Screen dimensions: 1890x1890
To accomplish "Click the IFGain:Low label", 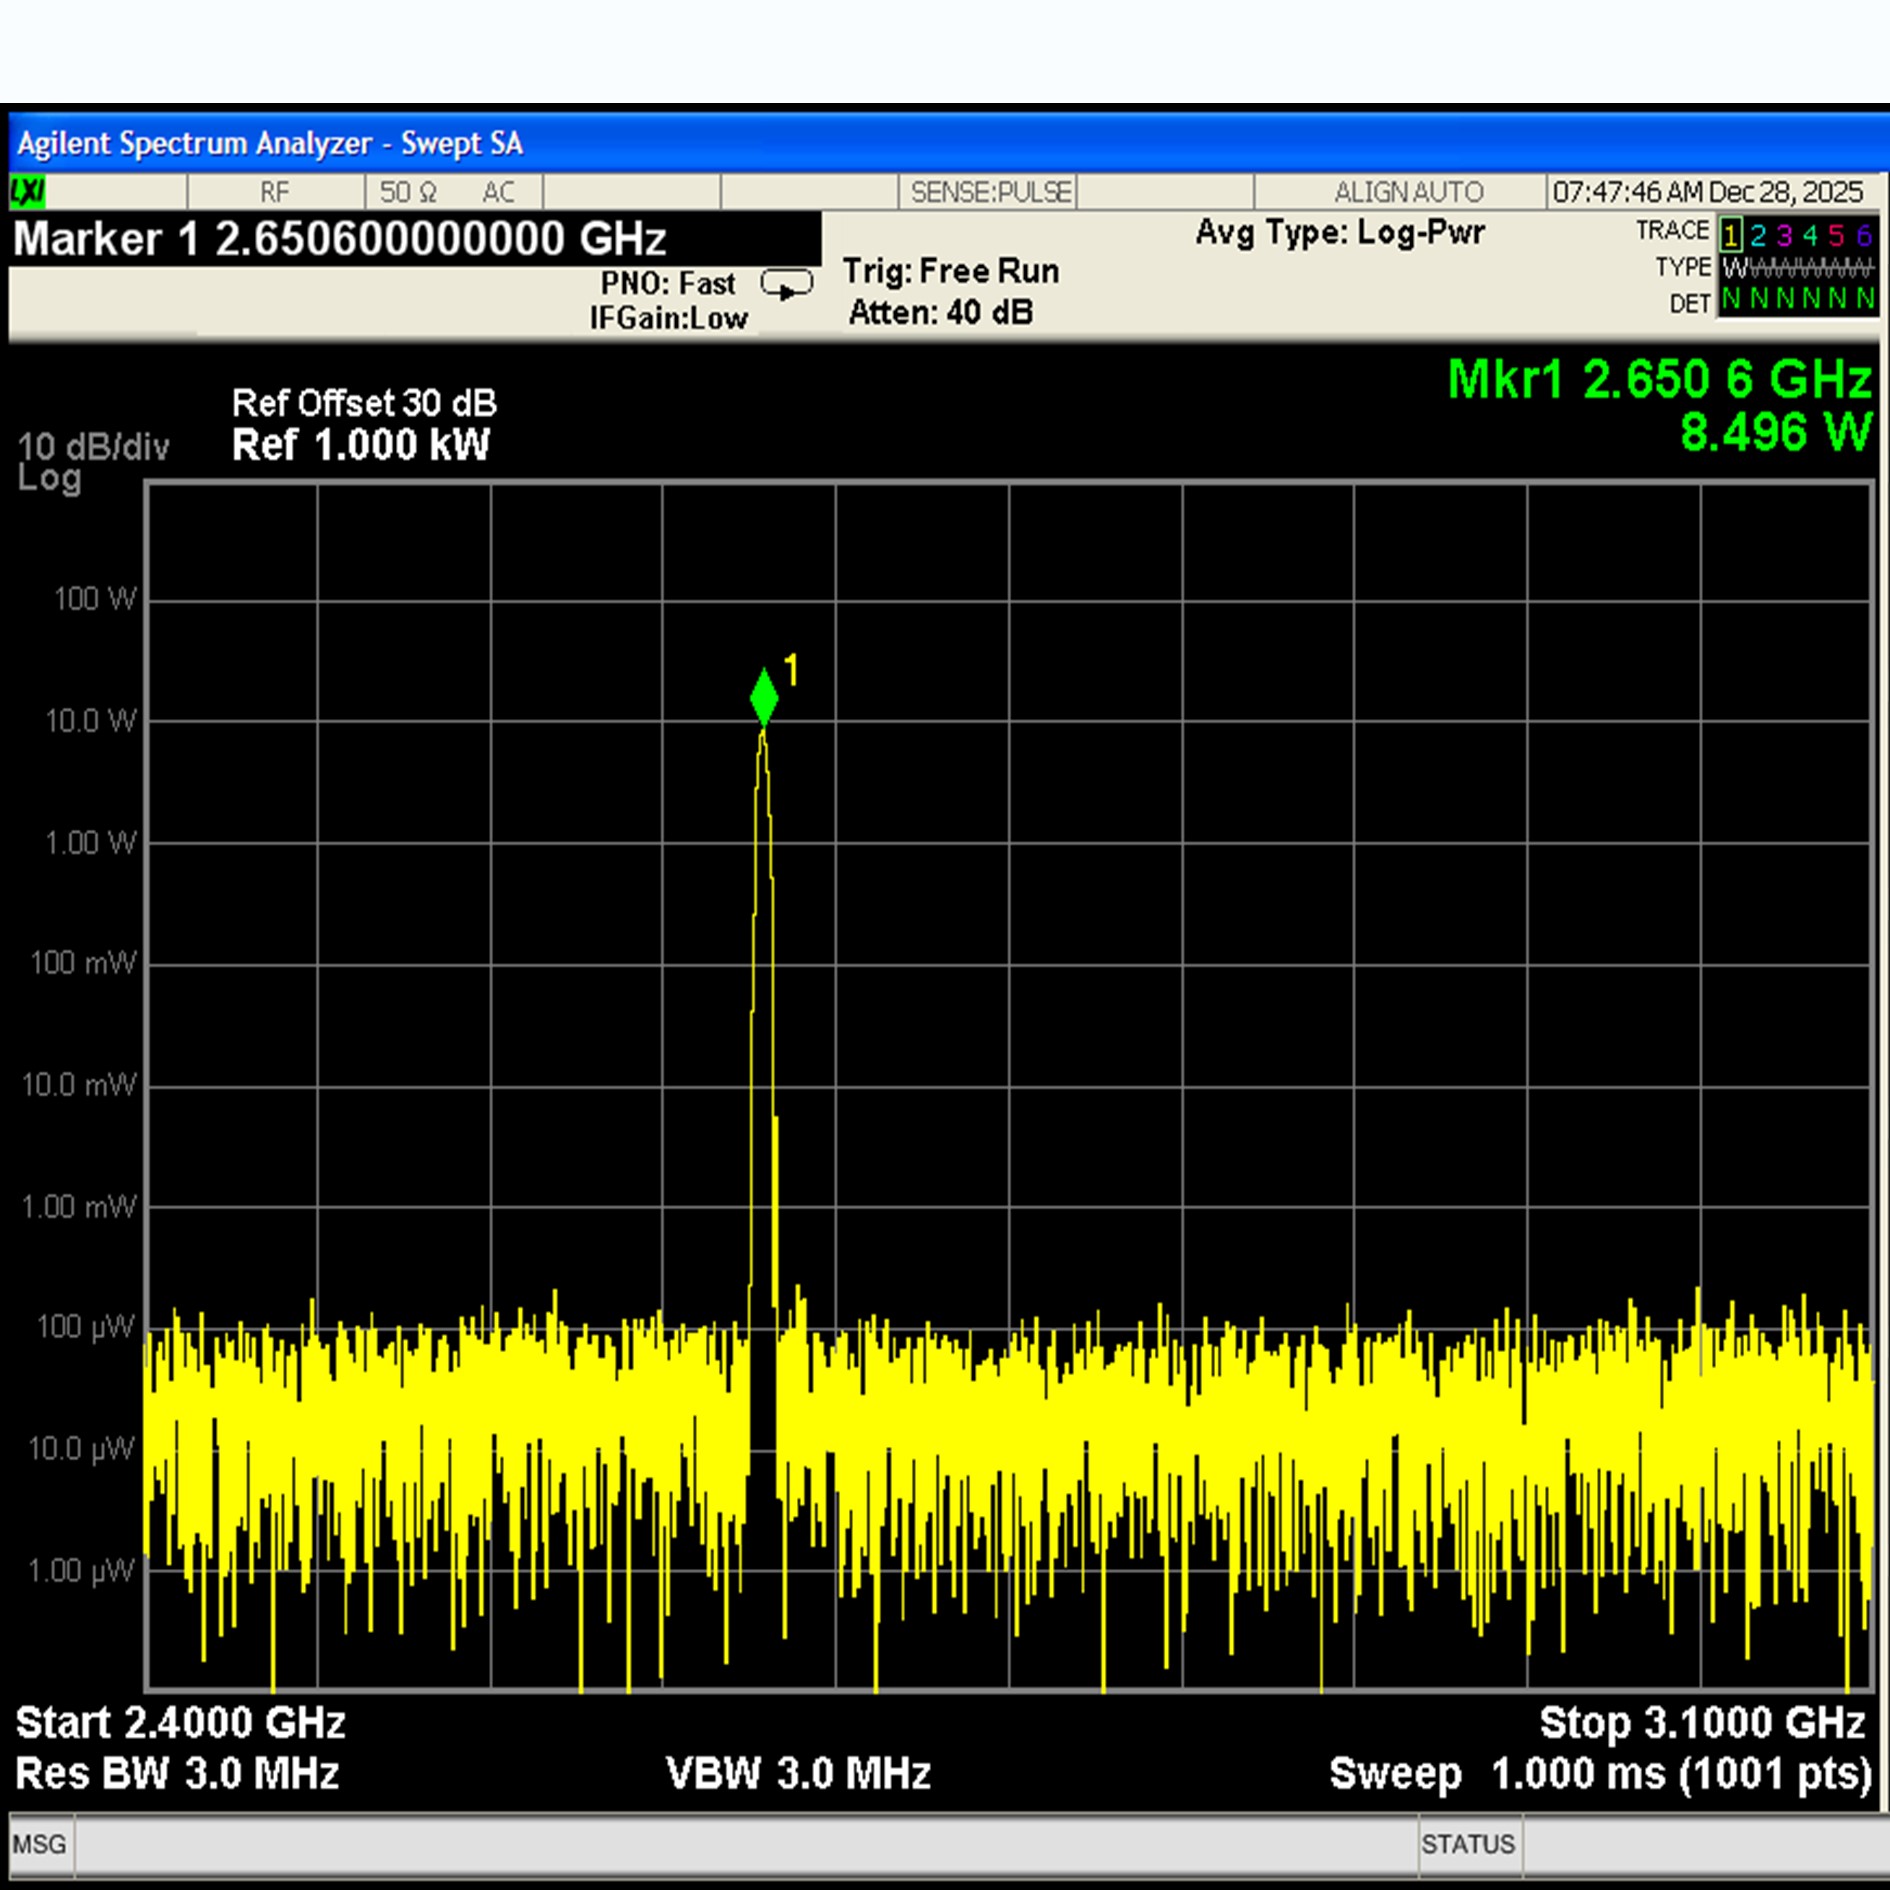I will pyautogui.click(x=668, y=318).
